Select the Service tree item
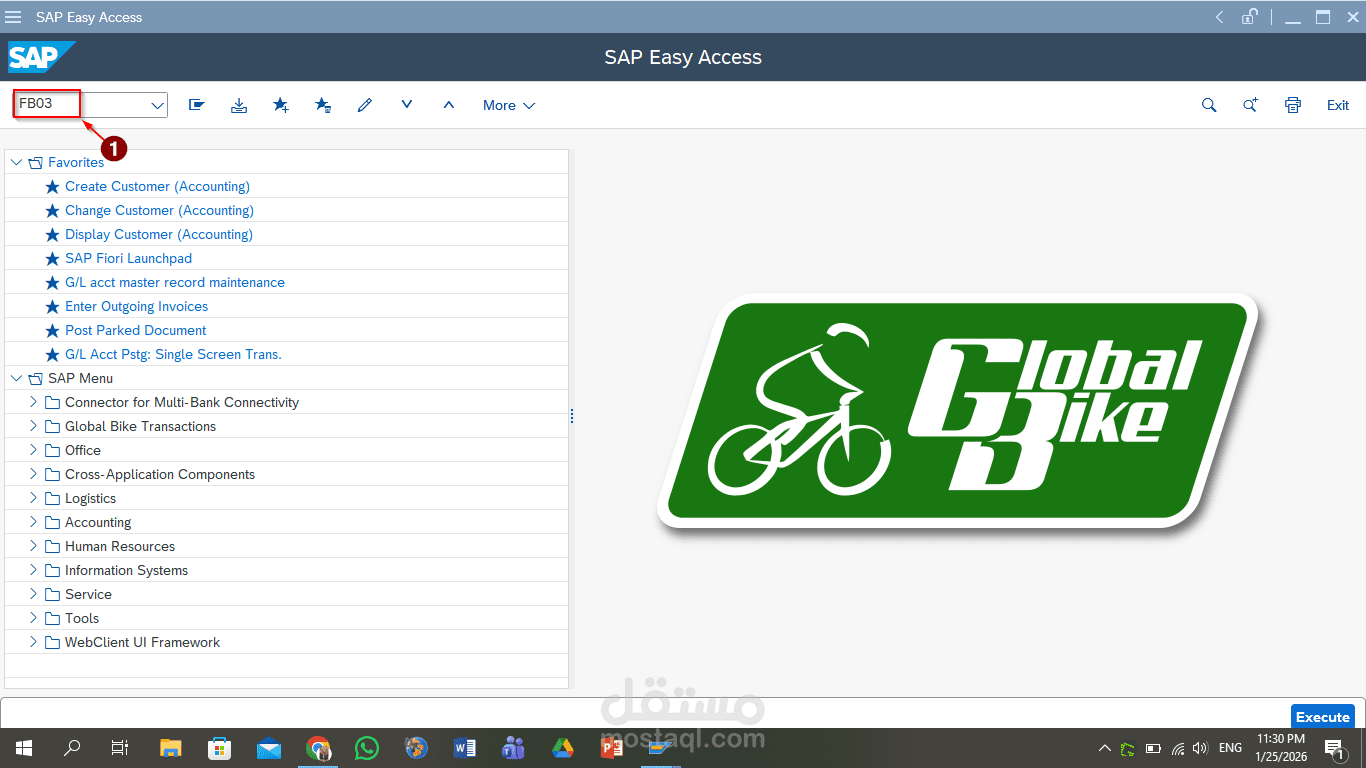 88,594
